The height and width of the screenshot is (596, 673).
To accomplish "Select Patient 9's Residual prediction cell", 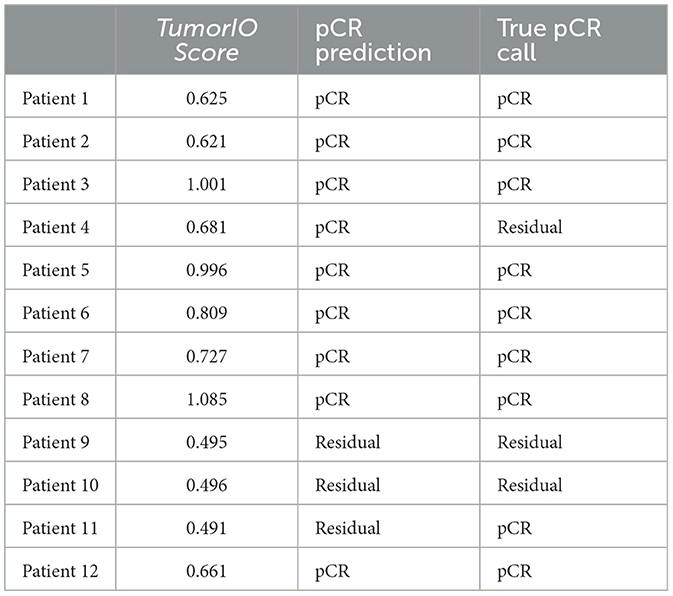I will [x=347, y=442].
